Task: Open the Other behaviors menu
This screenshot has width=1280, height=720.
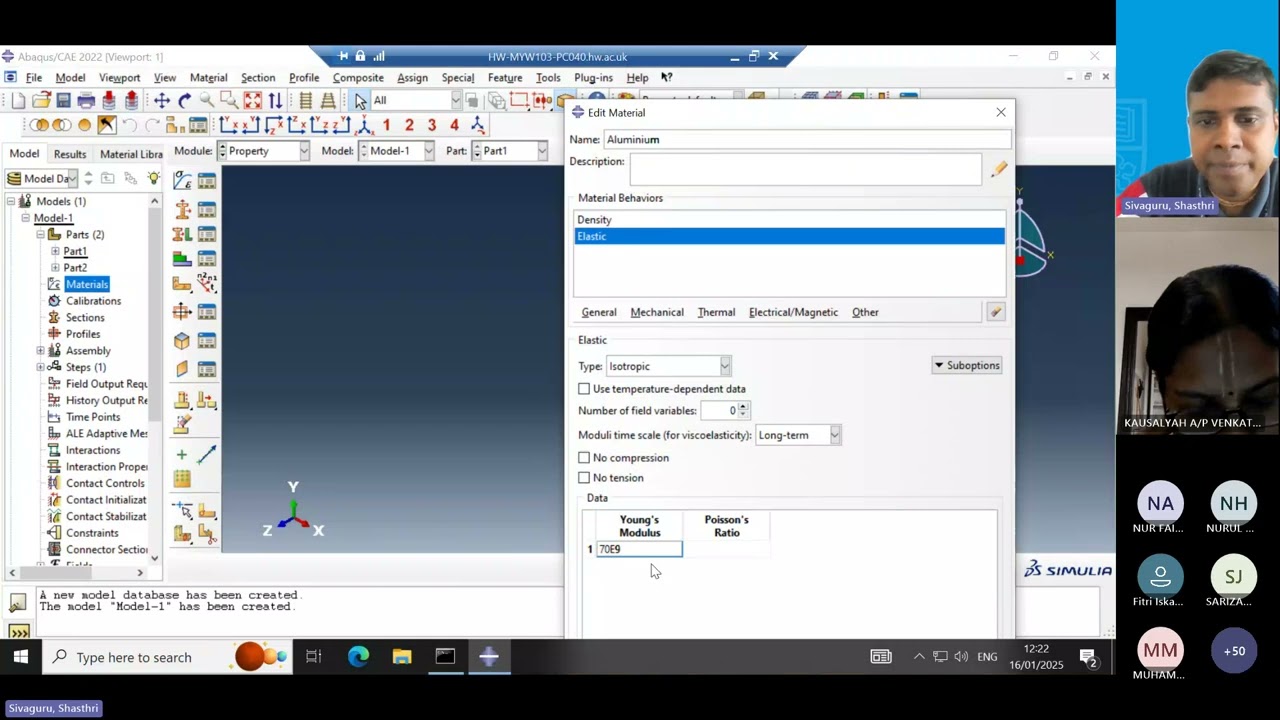Action: (865, 312)
